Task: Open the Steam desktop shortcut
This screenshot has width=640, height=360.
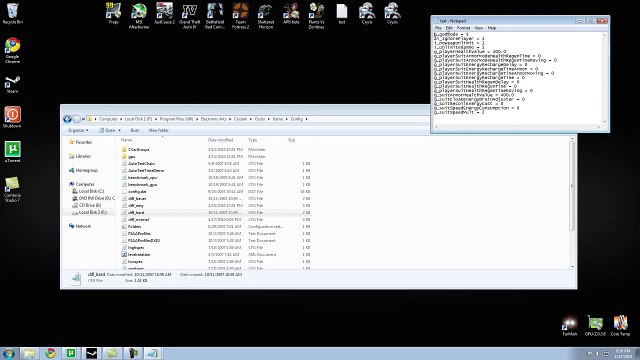Action: pos(12,84)
